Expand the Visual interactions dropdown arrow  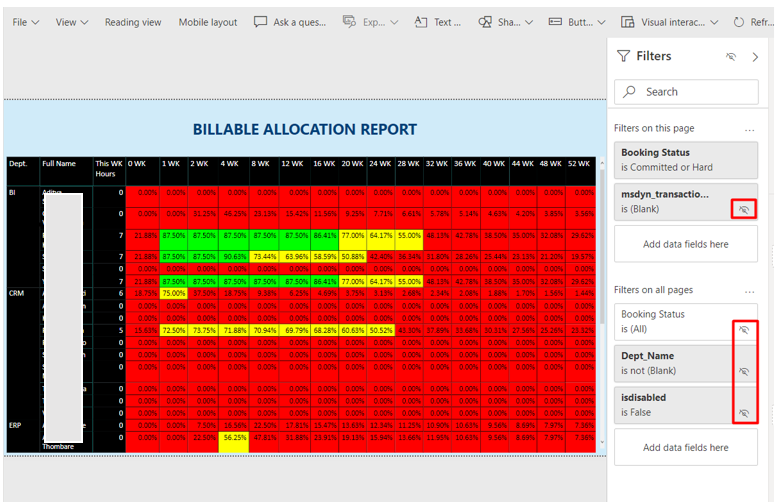pyautogui.click(x=714, y=22)
